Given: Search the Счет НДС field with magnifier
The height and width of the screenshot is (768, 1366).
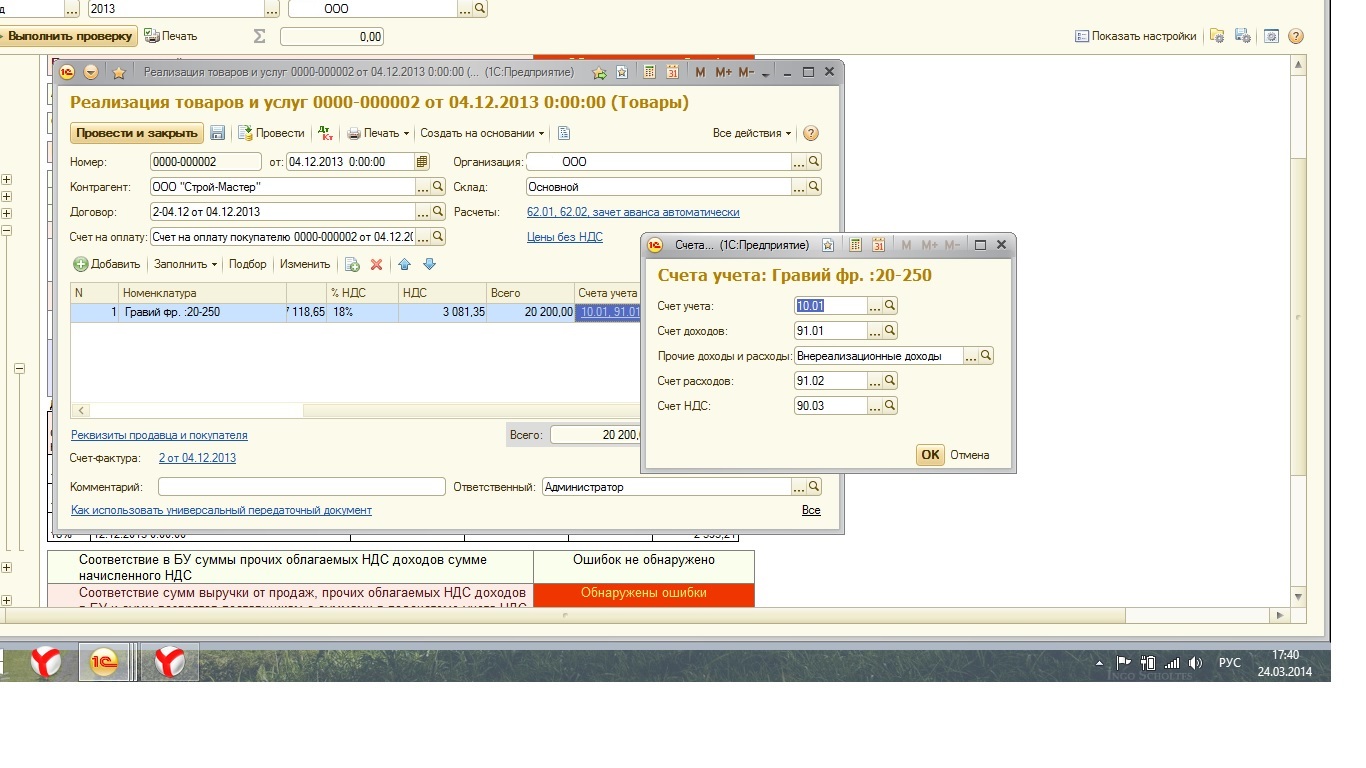Looking at the screenshot, I should [890, 406].
